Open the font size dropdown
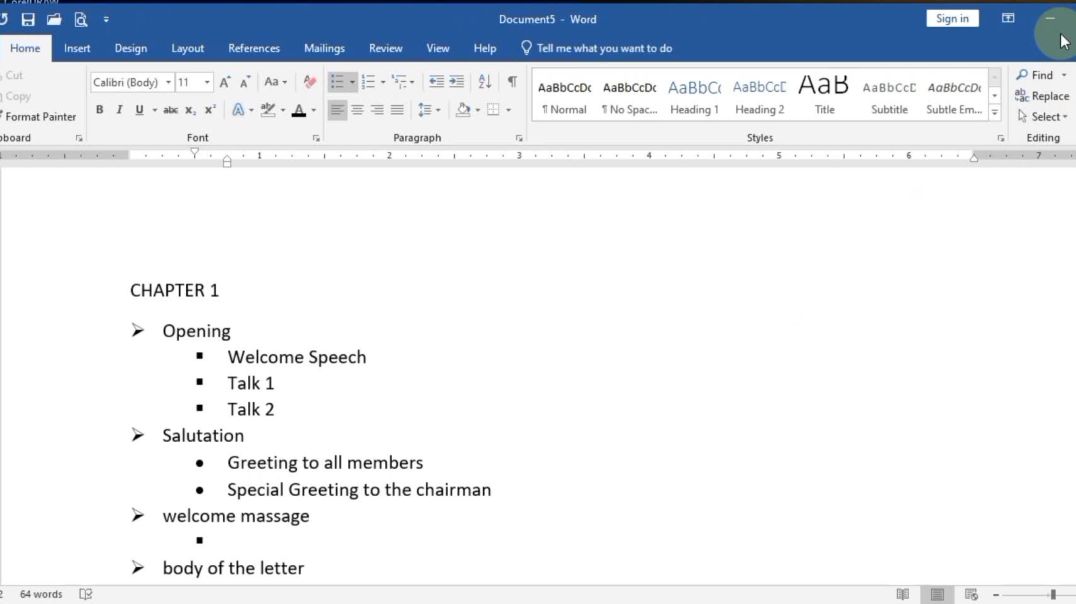Screen dimensions: 1076x604 208,82
